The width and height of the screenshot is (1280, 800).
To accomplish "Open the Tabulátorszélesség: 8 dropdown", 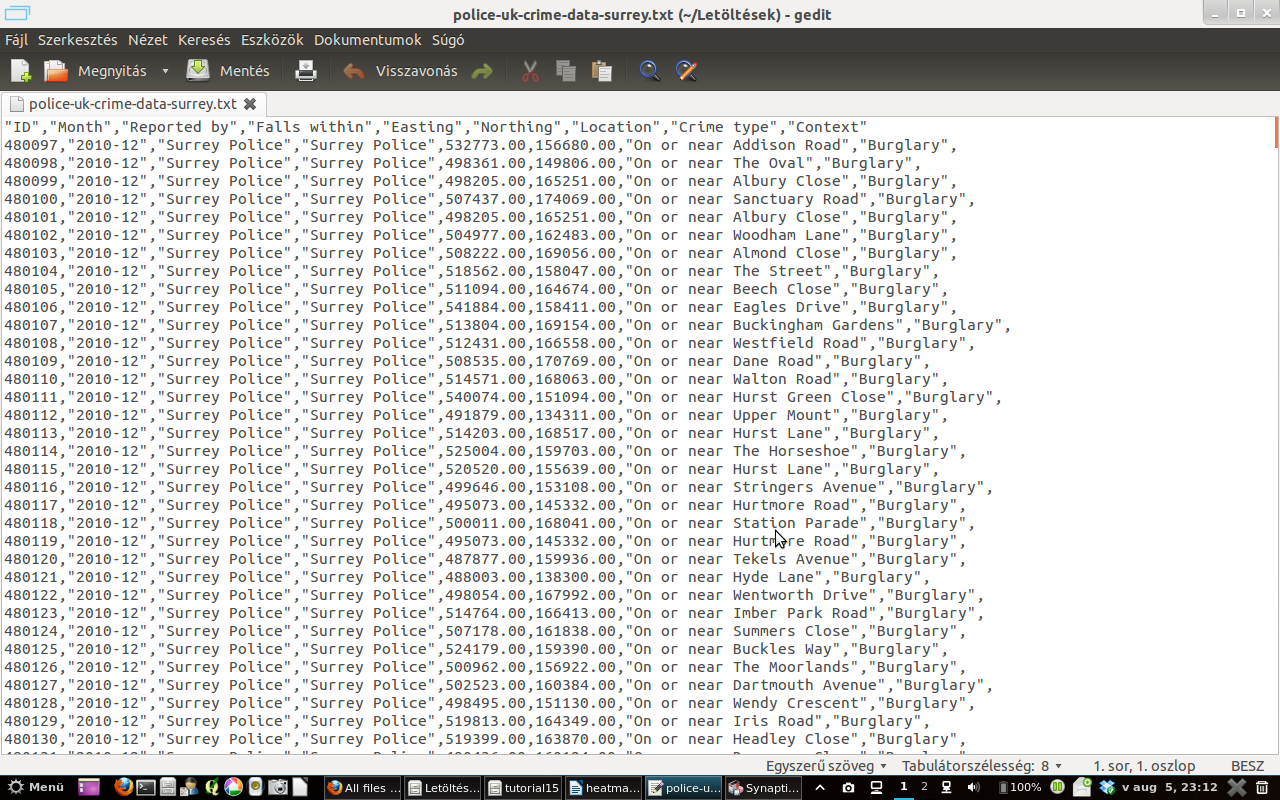I will (x=981, y=765).
